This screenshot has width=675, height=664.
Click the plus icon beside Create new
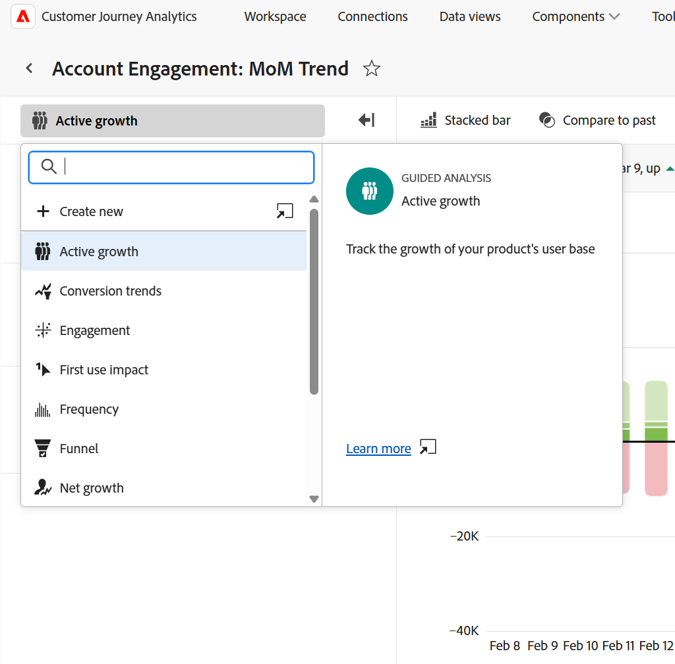coord(43,211)
